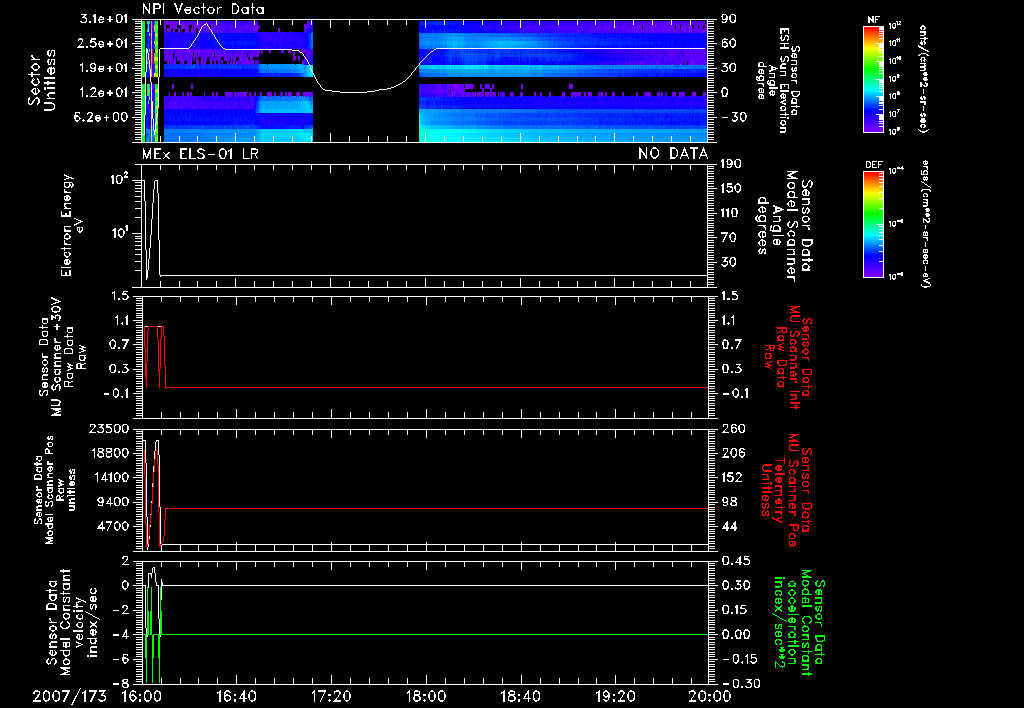The width and height of the screenshot is (1024, 708).
Task: Click the DEF color scale bar
Action: point(874,223)
